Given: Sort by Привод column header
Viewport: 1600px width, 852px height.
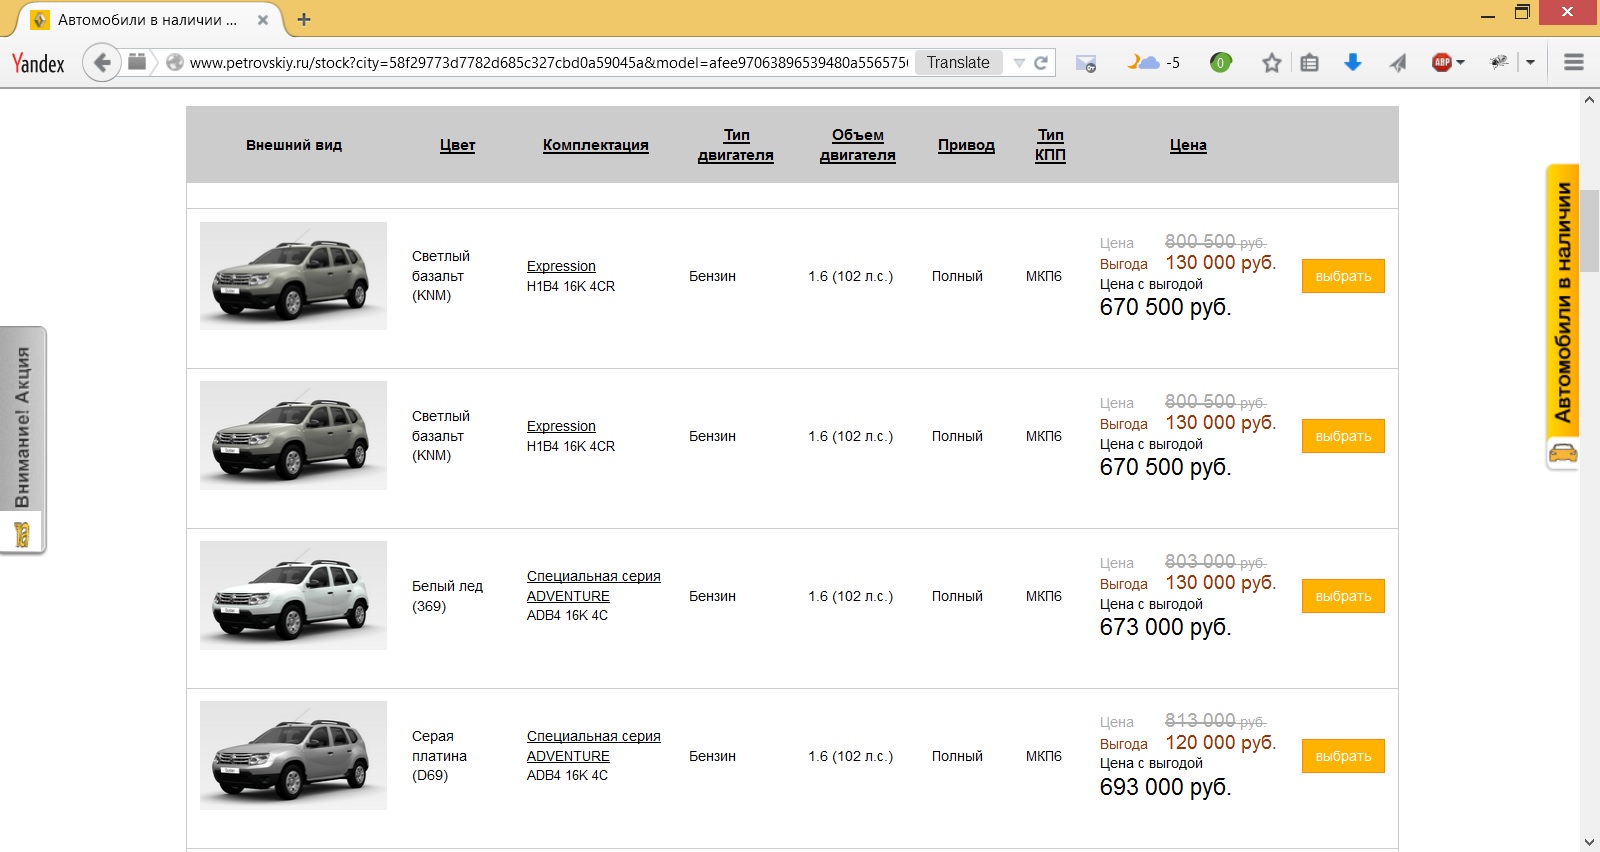Looking at the screenshot, I should pyautogui.click(x=966, y=145).
